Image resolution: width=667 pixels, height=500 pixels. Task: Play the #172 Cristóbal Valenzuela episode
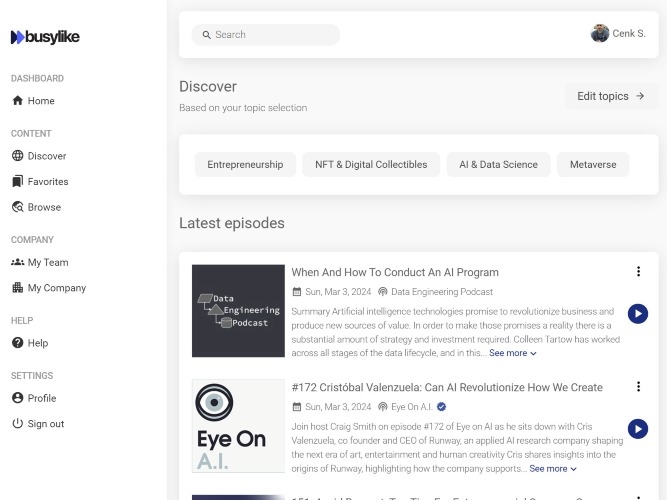[x=638, y=429]
